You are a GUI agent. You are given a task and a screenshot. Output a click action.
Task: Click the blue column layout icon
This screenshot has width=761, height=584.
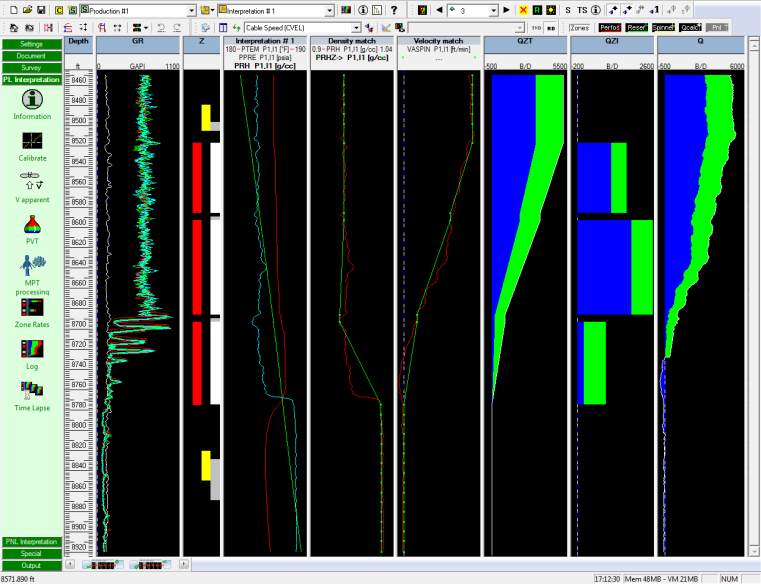tap(223, 28)
